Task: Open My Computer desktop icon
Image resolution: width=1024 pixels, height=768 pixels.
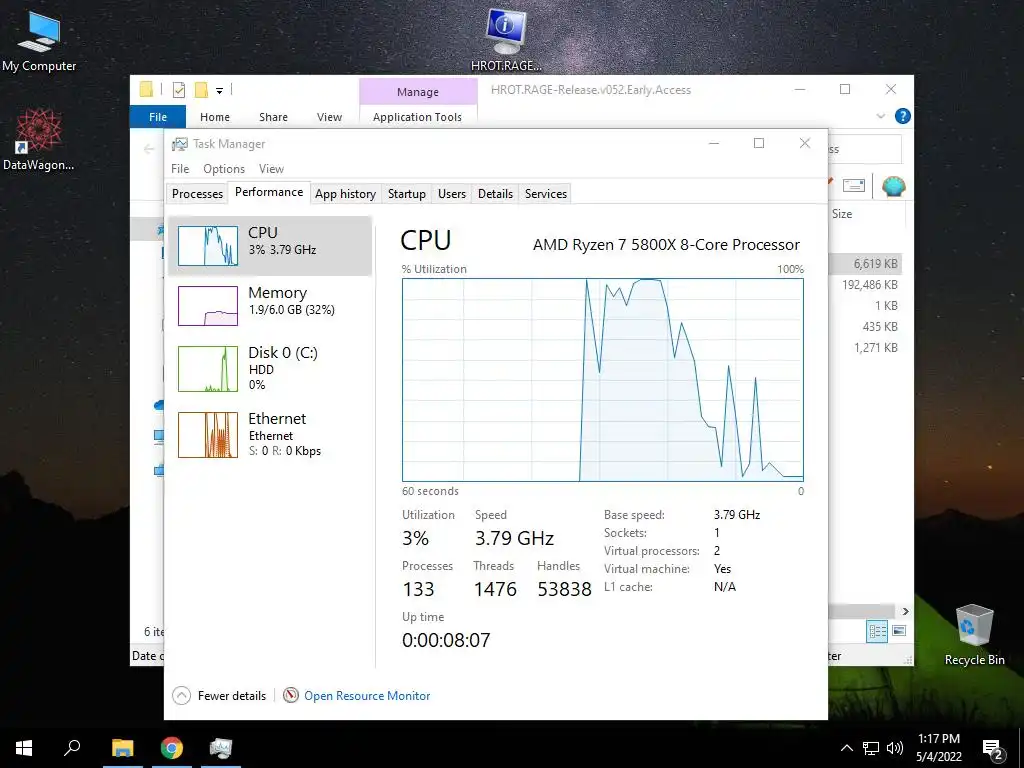Action: [x=39, y=40]
